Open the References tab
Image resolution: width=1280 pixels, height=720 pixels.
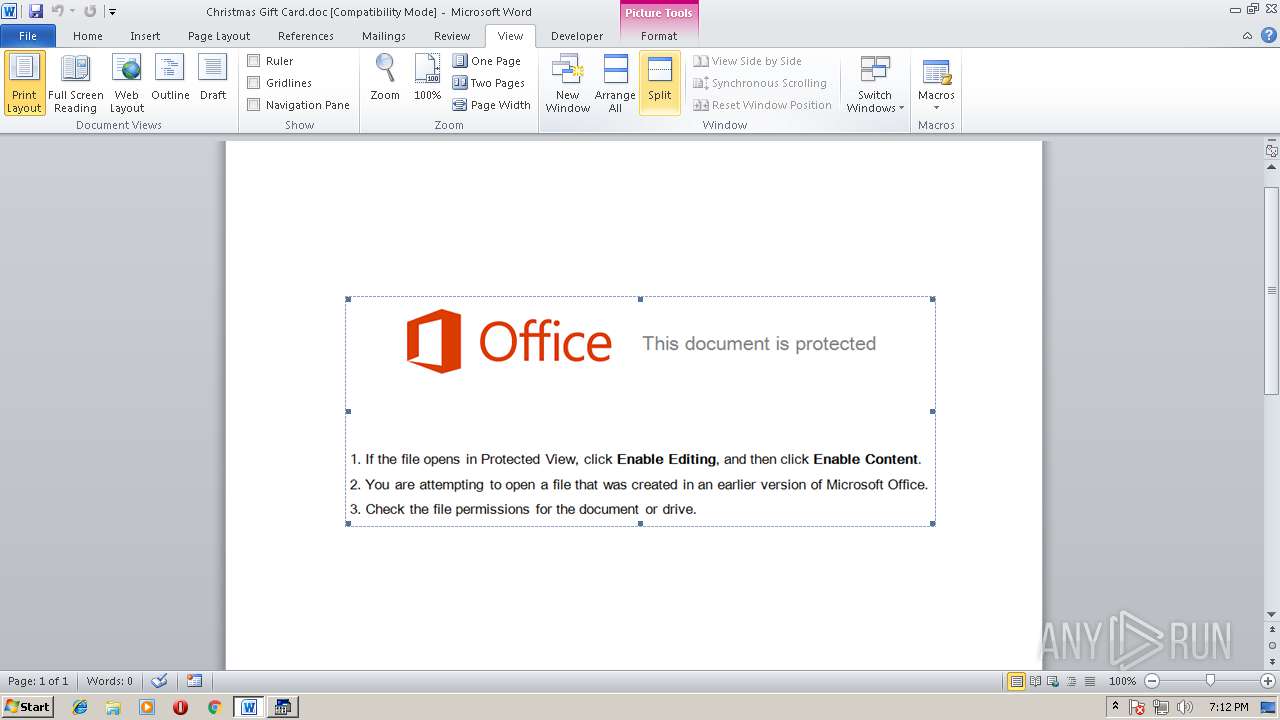pyautogui.click(x=306, y=36)
